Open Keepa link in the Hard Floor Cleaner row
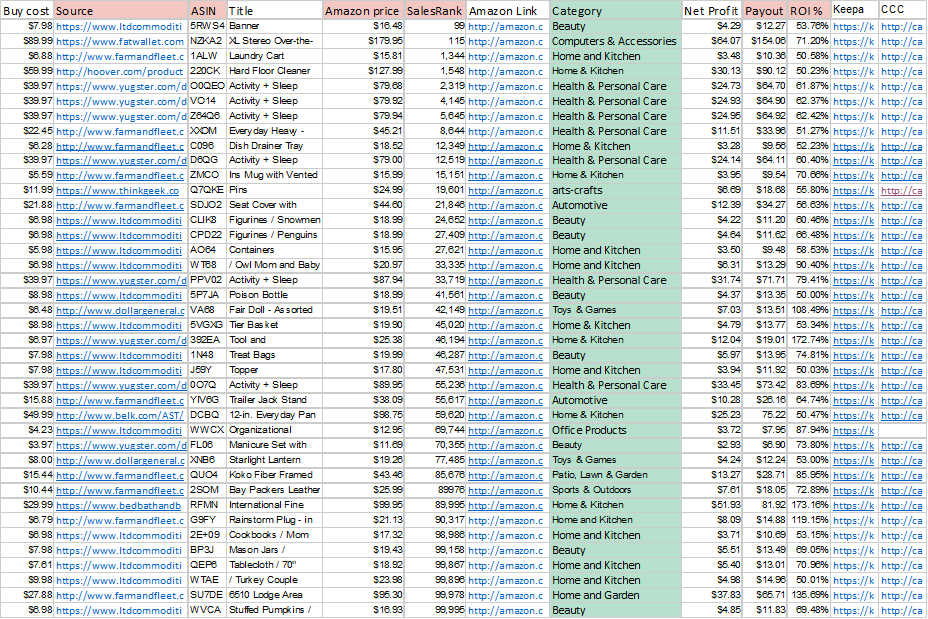The height and width of the screenshot is (619, 928). click(x=853, y=72)
